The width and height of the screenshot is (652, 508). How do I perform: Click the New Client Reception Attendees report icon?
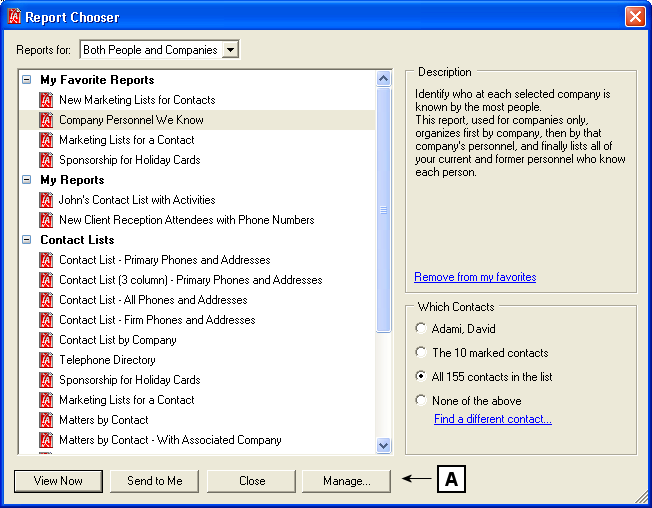(x=46, y=220)
